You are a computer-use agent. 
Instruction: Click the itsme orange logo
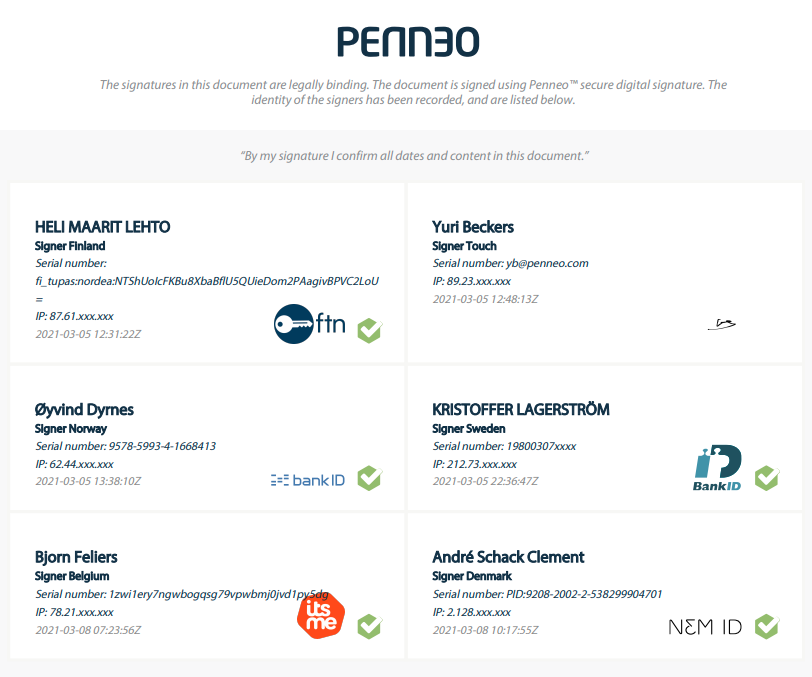click(x=321, y=615)
